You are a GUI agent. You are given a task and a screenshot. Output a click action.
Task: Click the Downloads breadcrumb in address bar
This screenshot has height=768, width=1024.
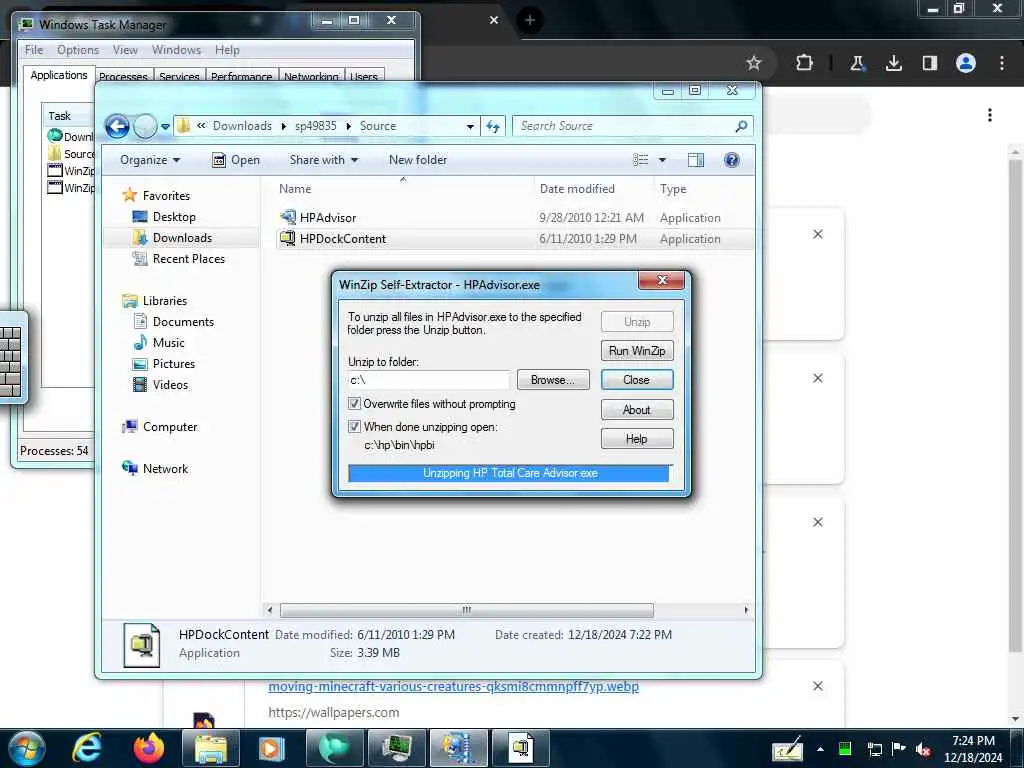[x=242, y=126]
